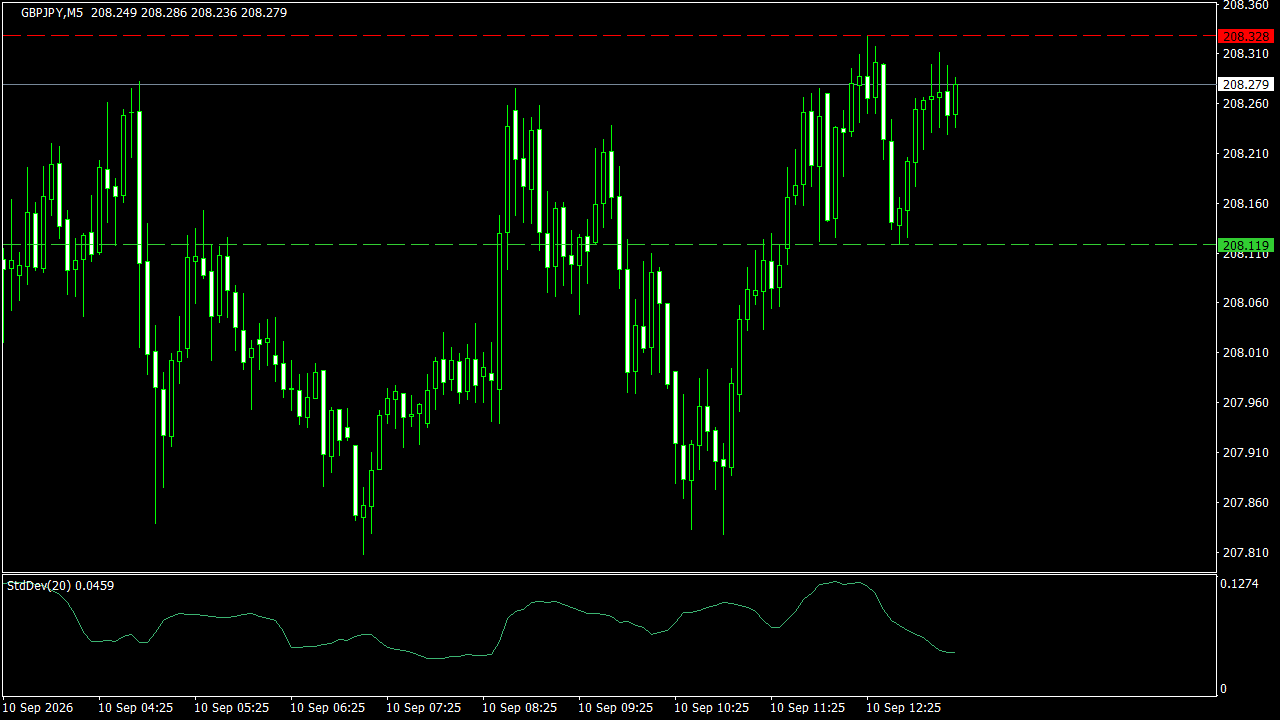This screenshot has height=720, width=1280.
Task: Click the red 208.328 price label
Action: (x=1245, y=36)
